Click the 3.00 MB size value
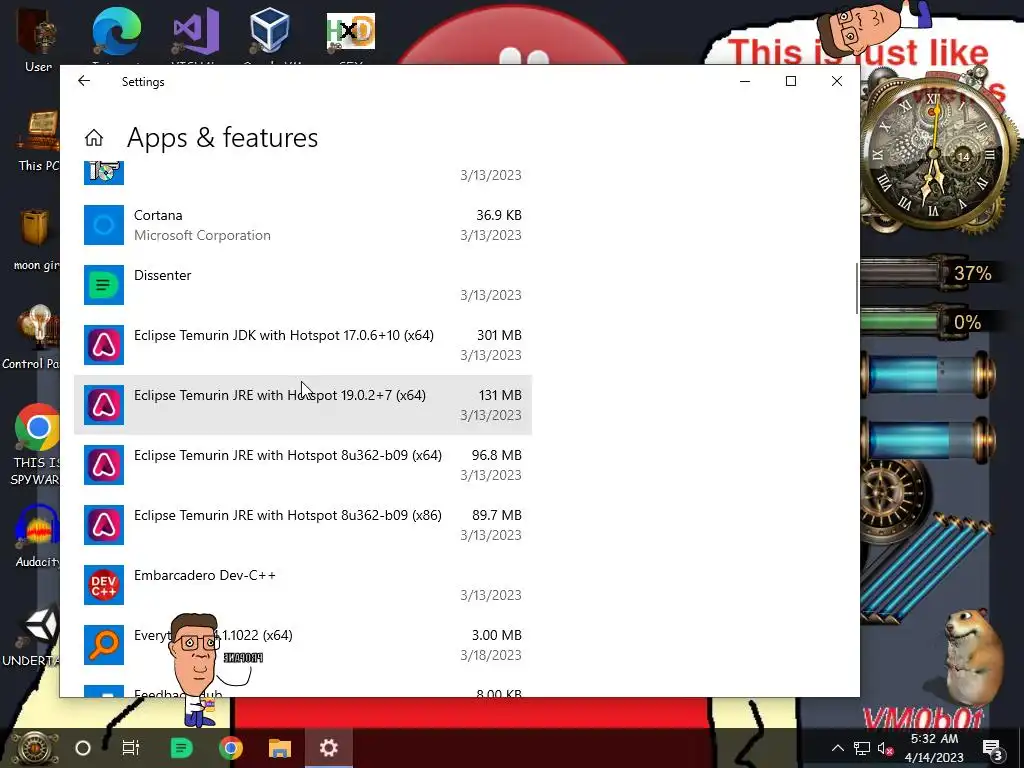 (496, 635)
